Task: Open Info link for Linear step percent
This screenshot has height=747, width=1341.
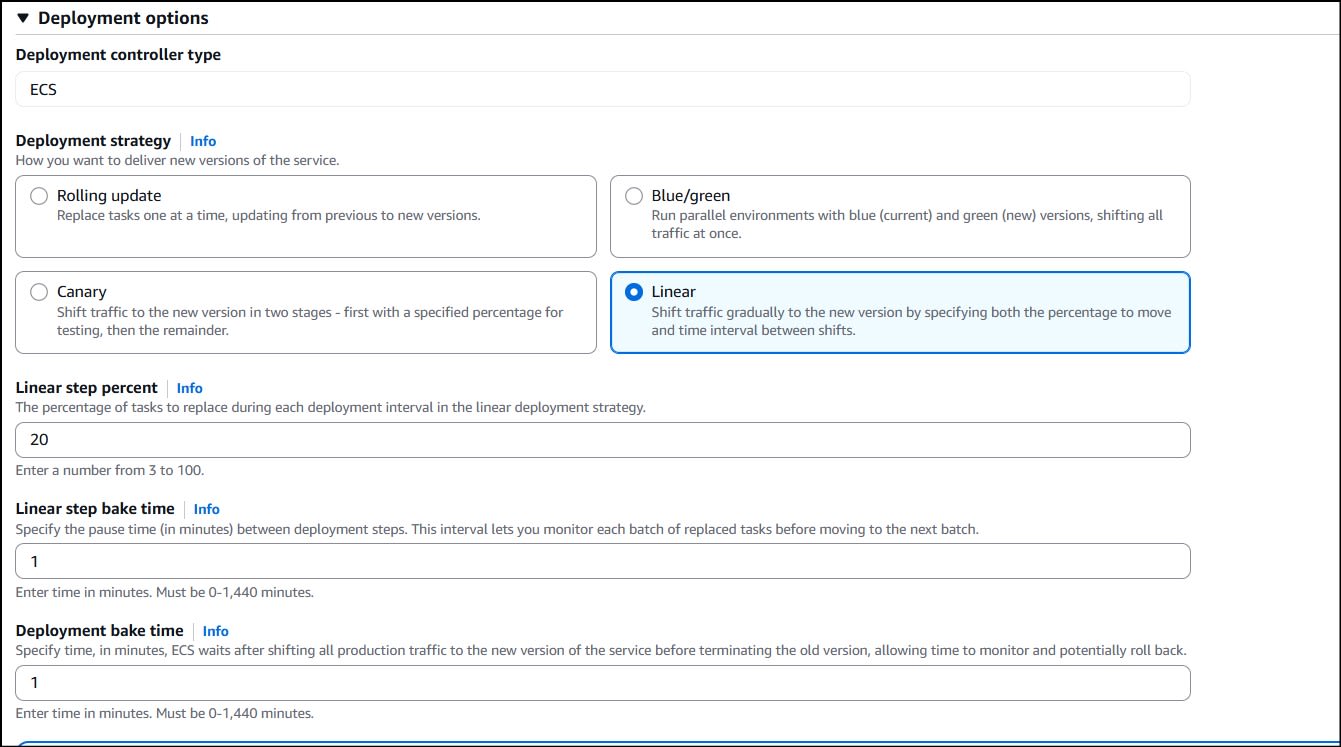Action: [189, 388]
